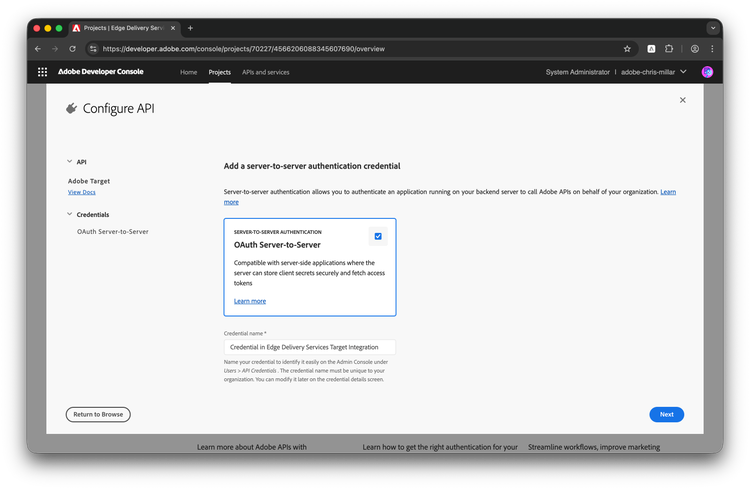This screenshot has height=489, width=750.
Task: Go to the Home tab
Action: coord(188,72)
